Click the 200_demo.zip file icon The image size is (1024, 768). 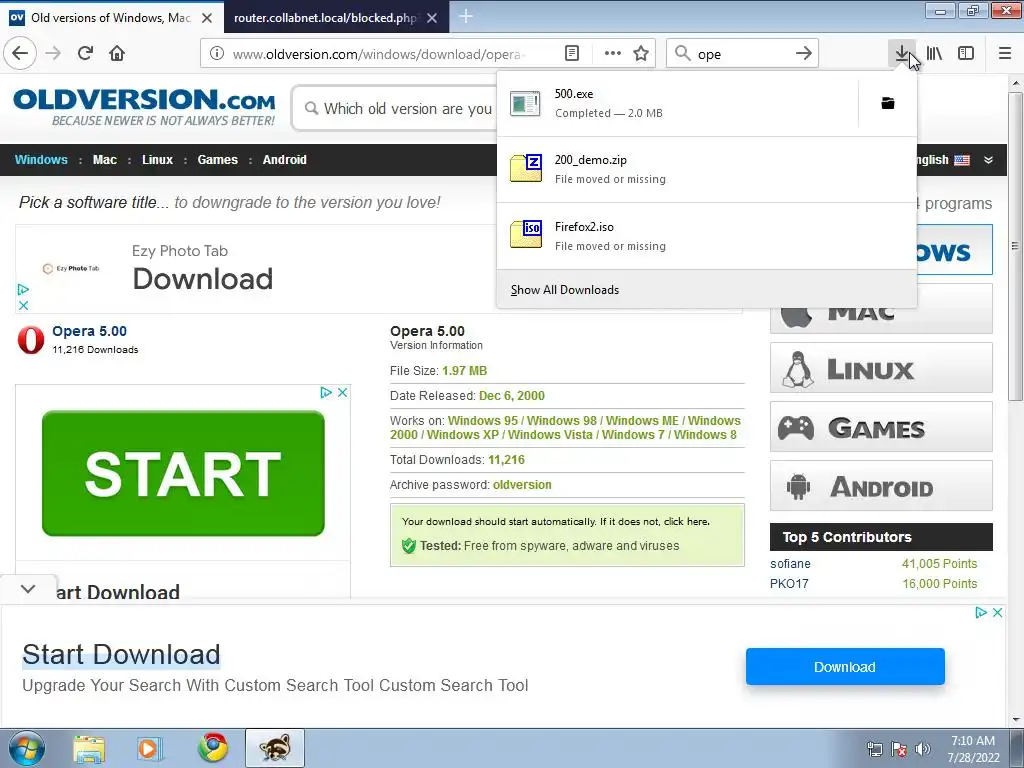[526, 168]
